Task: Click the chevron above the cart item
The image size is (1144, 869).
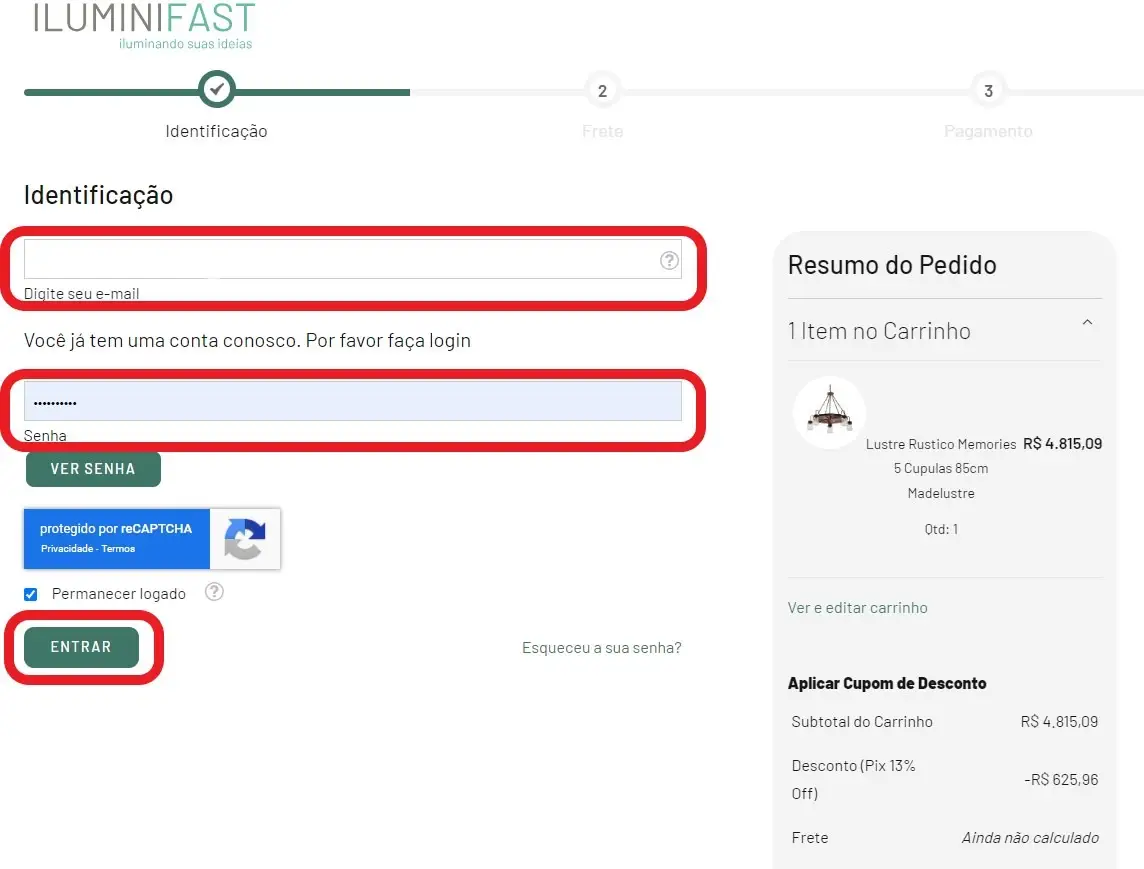Action: [1087, 323]
